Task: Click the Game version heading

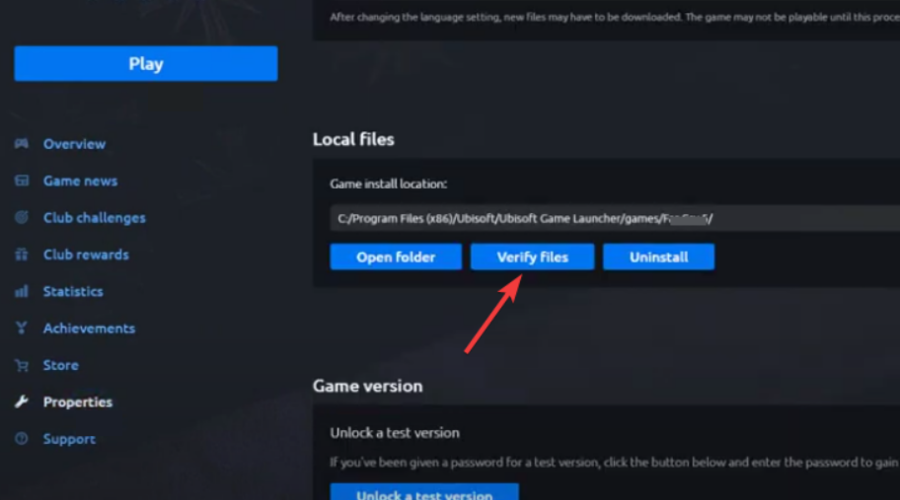Action: click(367, 386)
